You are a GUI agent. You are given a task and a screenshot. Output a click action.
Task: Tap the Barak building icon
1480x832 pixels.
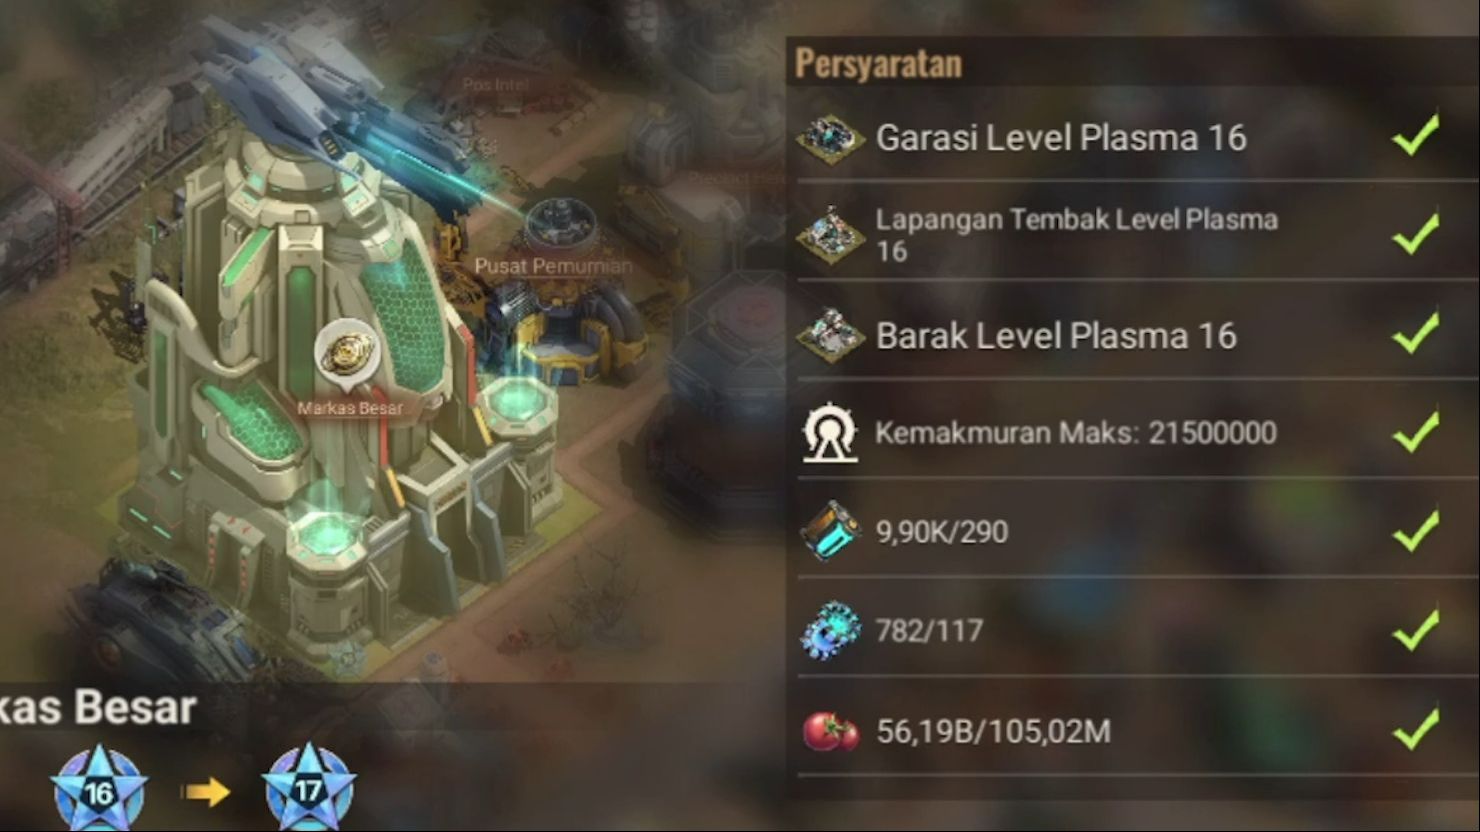pos(830,335)
